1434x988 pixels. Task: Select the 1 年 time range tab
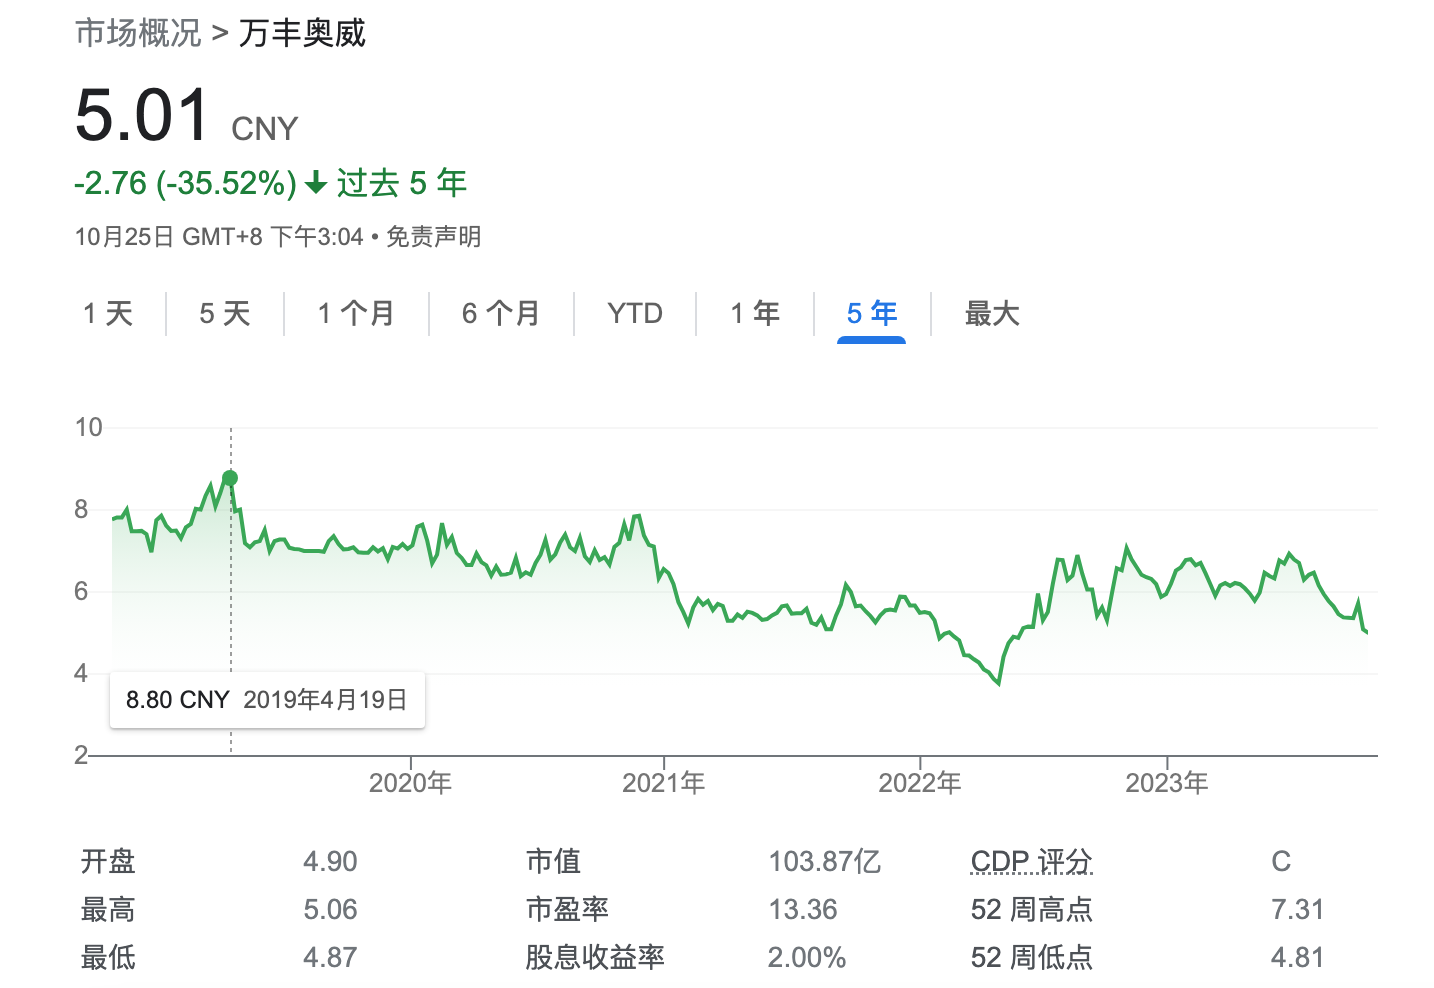click(755, 314)
